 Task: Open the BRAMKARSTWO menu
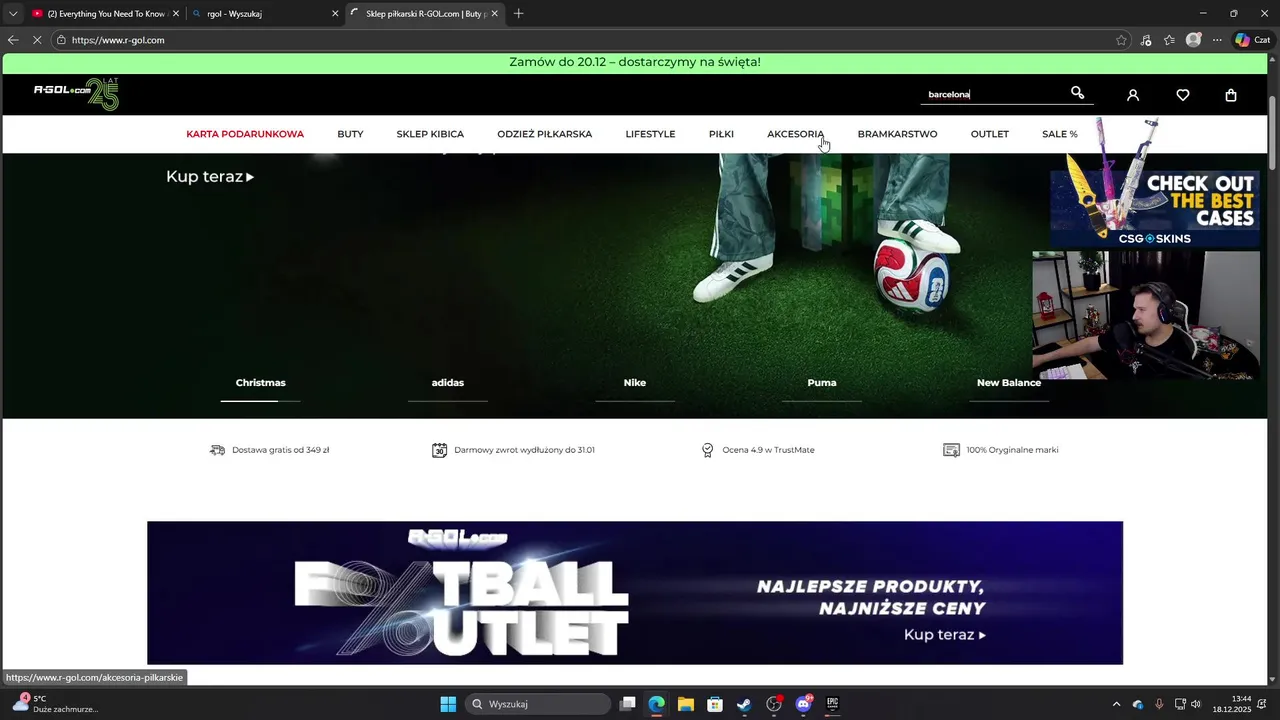click(897, 134)
